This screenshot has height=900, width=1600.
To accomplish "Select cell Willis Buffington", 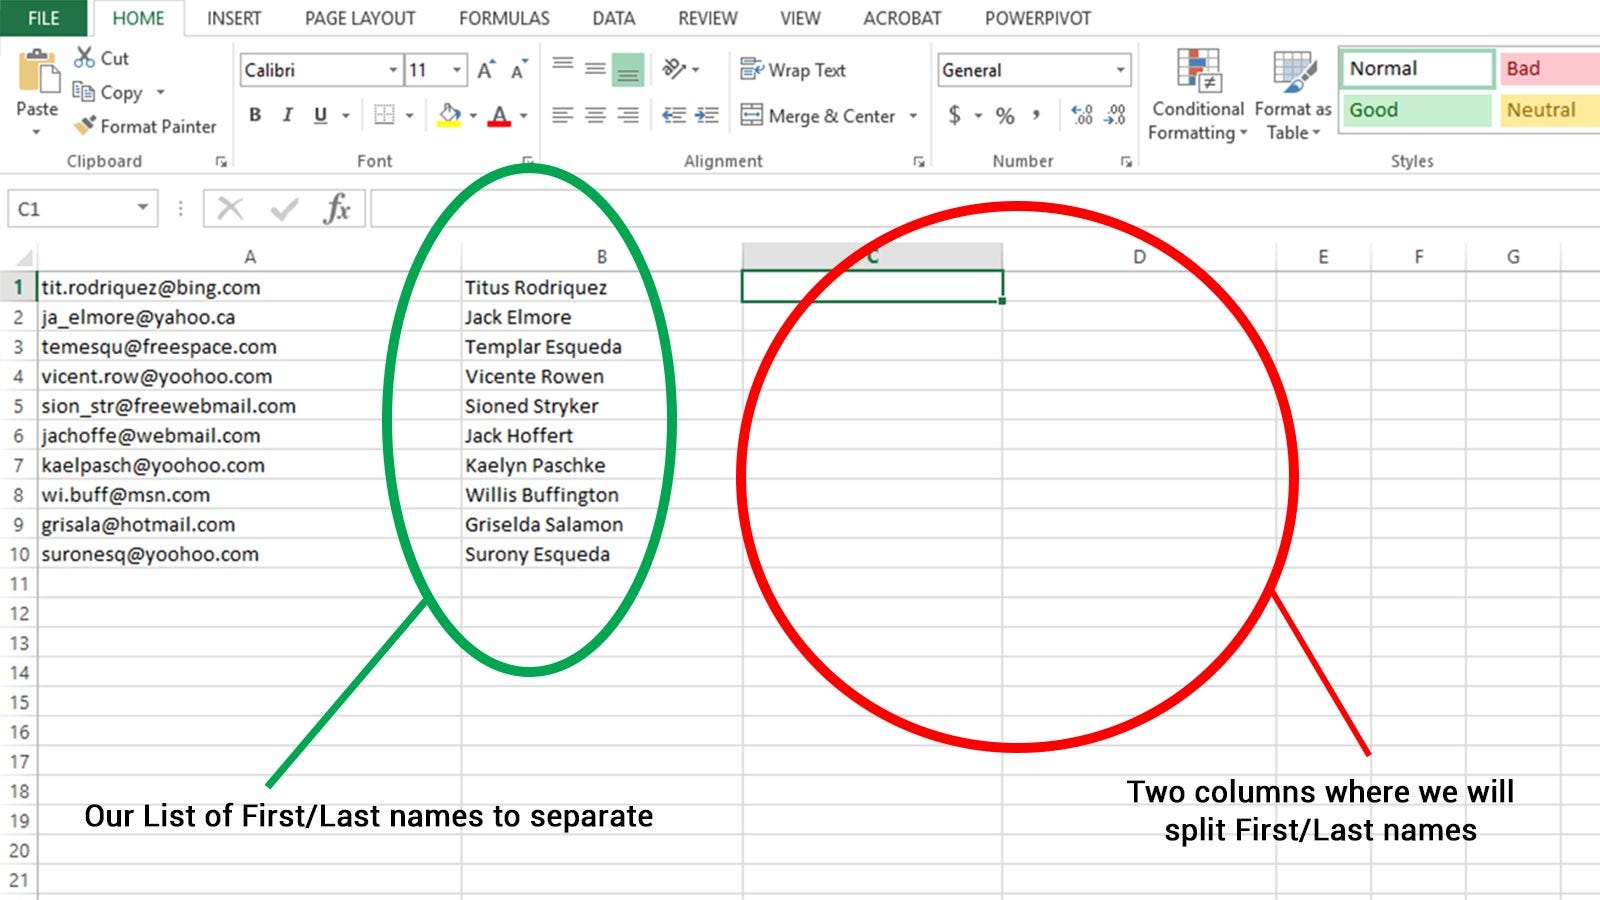I will (x=601, y=495).
